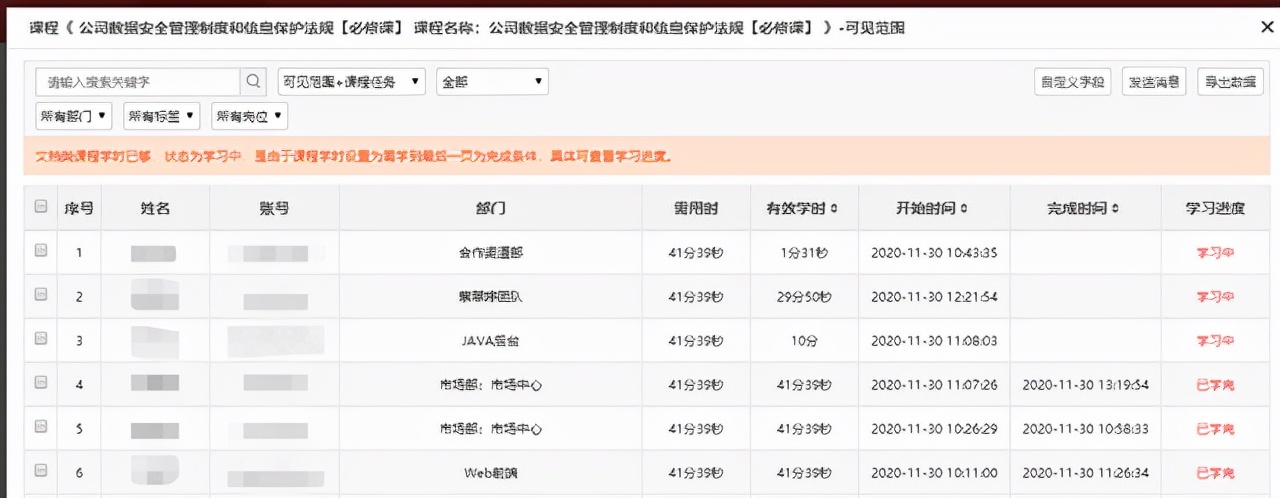
Task: Expand the 所有部门 filter dropdown
Action: [x=74, y=116]
